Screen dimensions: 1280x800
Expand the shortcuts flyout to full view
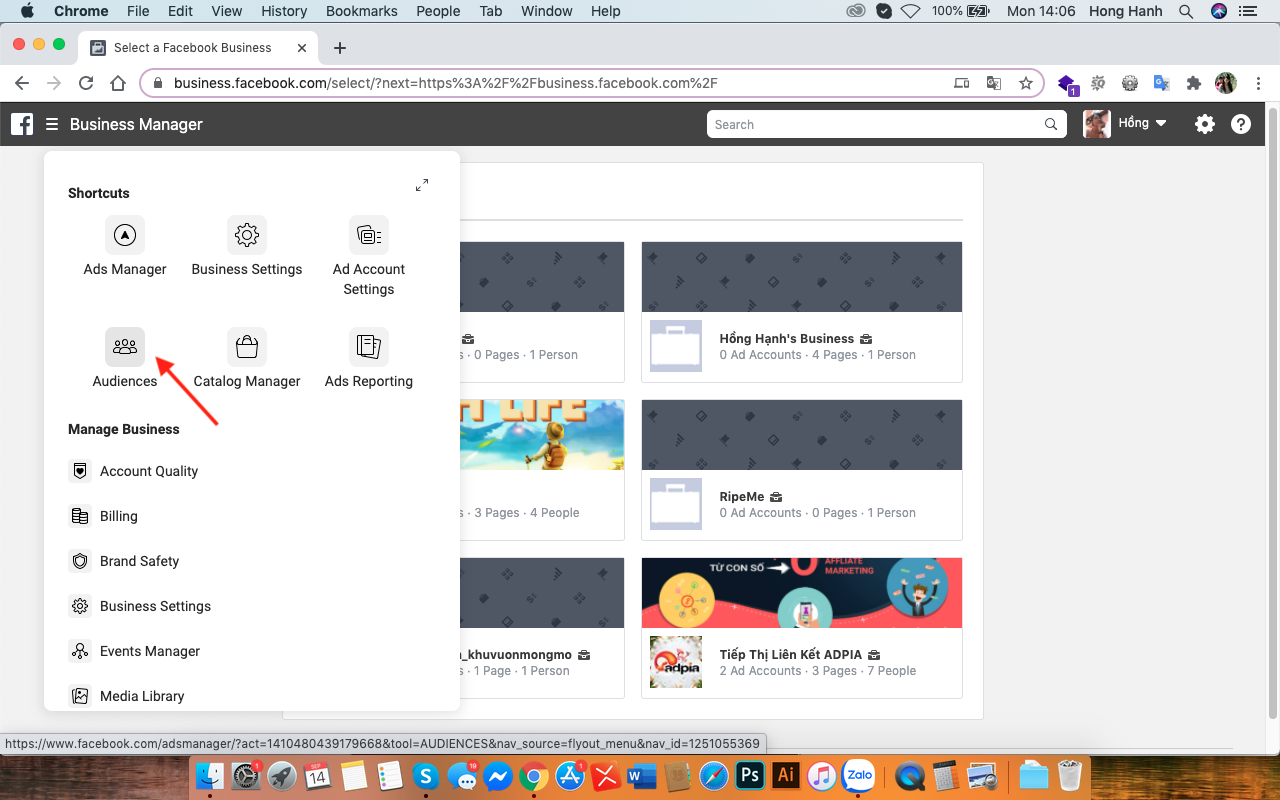[x=422, y=185]
